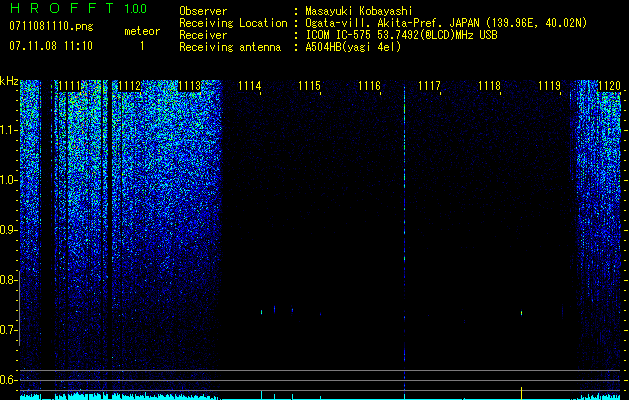Click the 1.1 frequency axis label
Viewport: 629px width, 400px height.
pos(8,130)
